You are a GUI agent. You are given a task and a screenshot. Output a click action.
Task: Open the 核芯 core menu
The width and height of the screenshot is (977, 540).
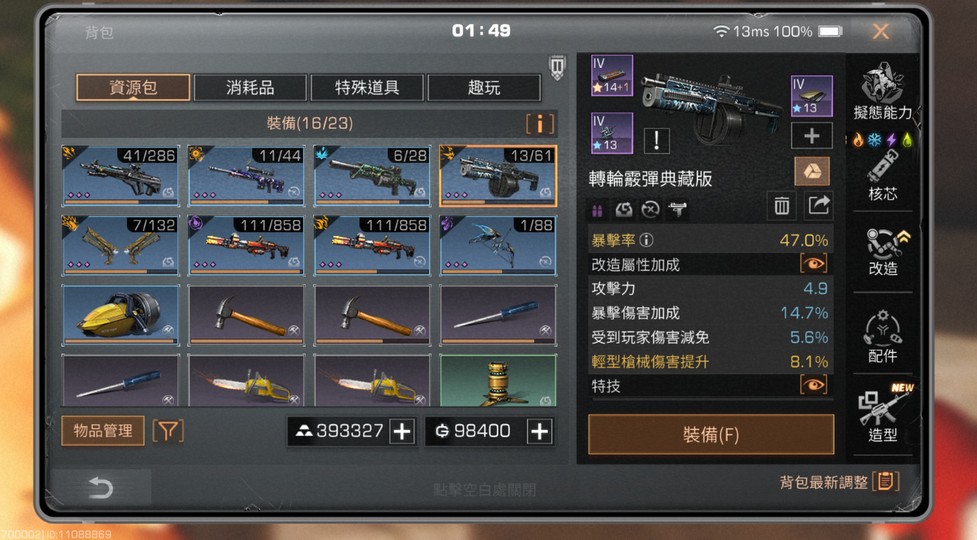coord(882,176)
